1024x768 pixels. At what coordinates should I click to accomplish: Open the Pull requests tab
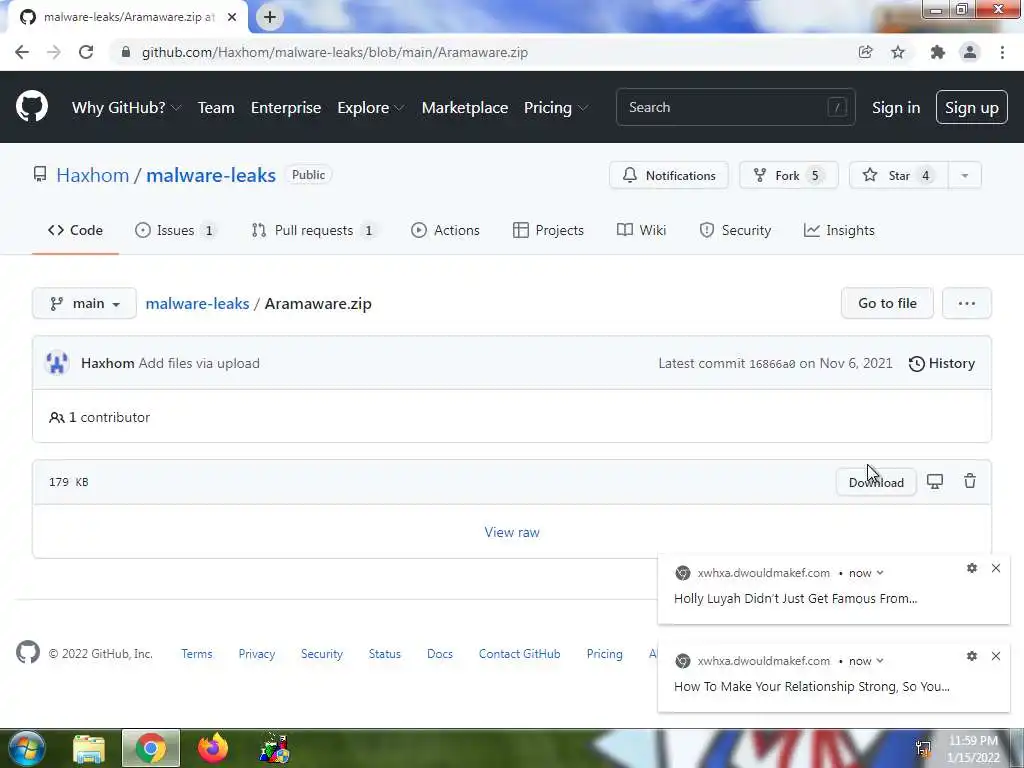(314, 231)
